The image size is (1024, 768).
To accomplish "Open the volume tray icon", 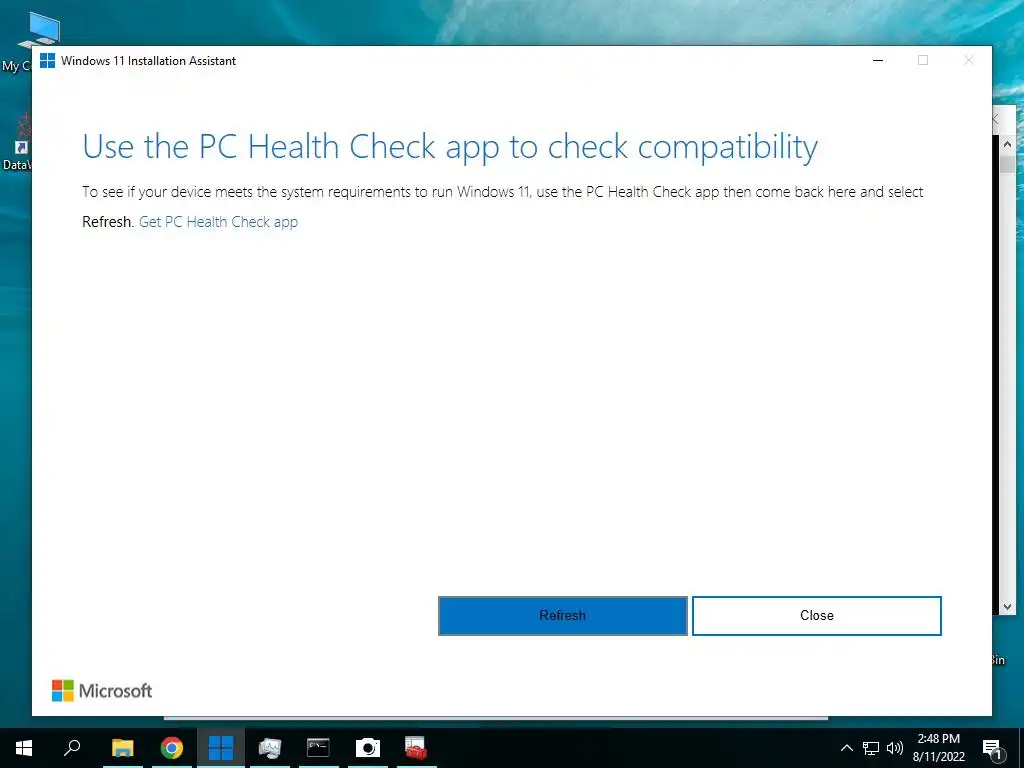I will point(895,748).
